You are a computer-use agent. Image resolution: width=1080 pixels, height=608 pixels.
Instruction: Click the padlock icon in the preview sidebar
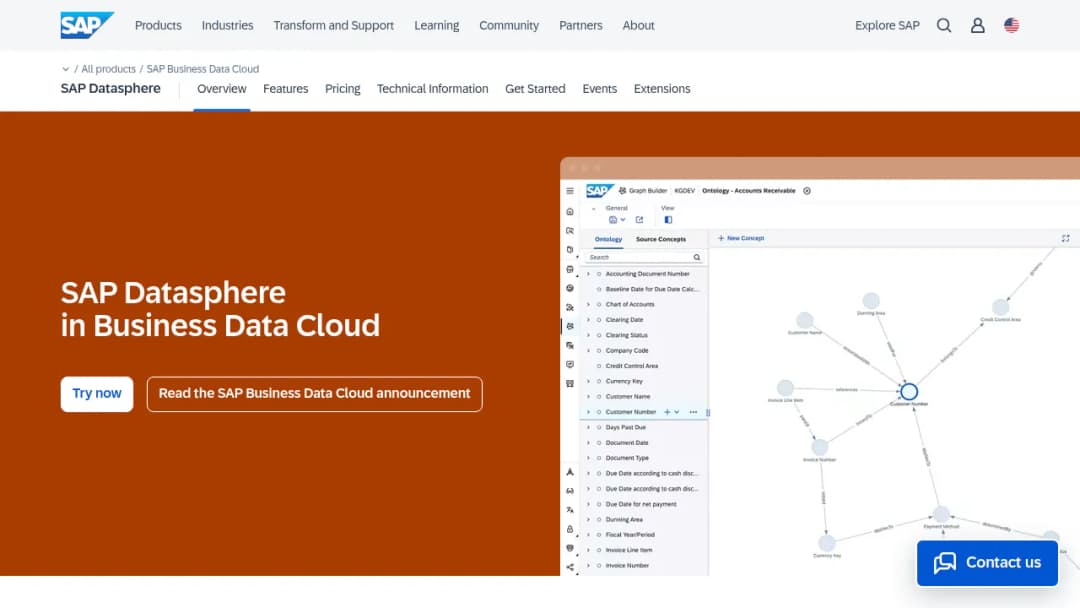pos(570,529)
